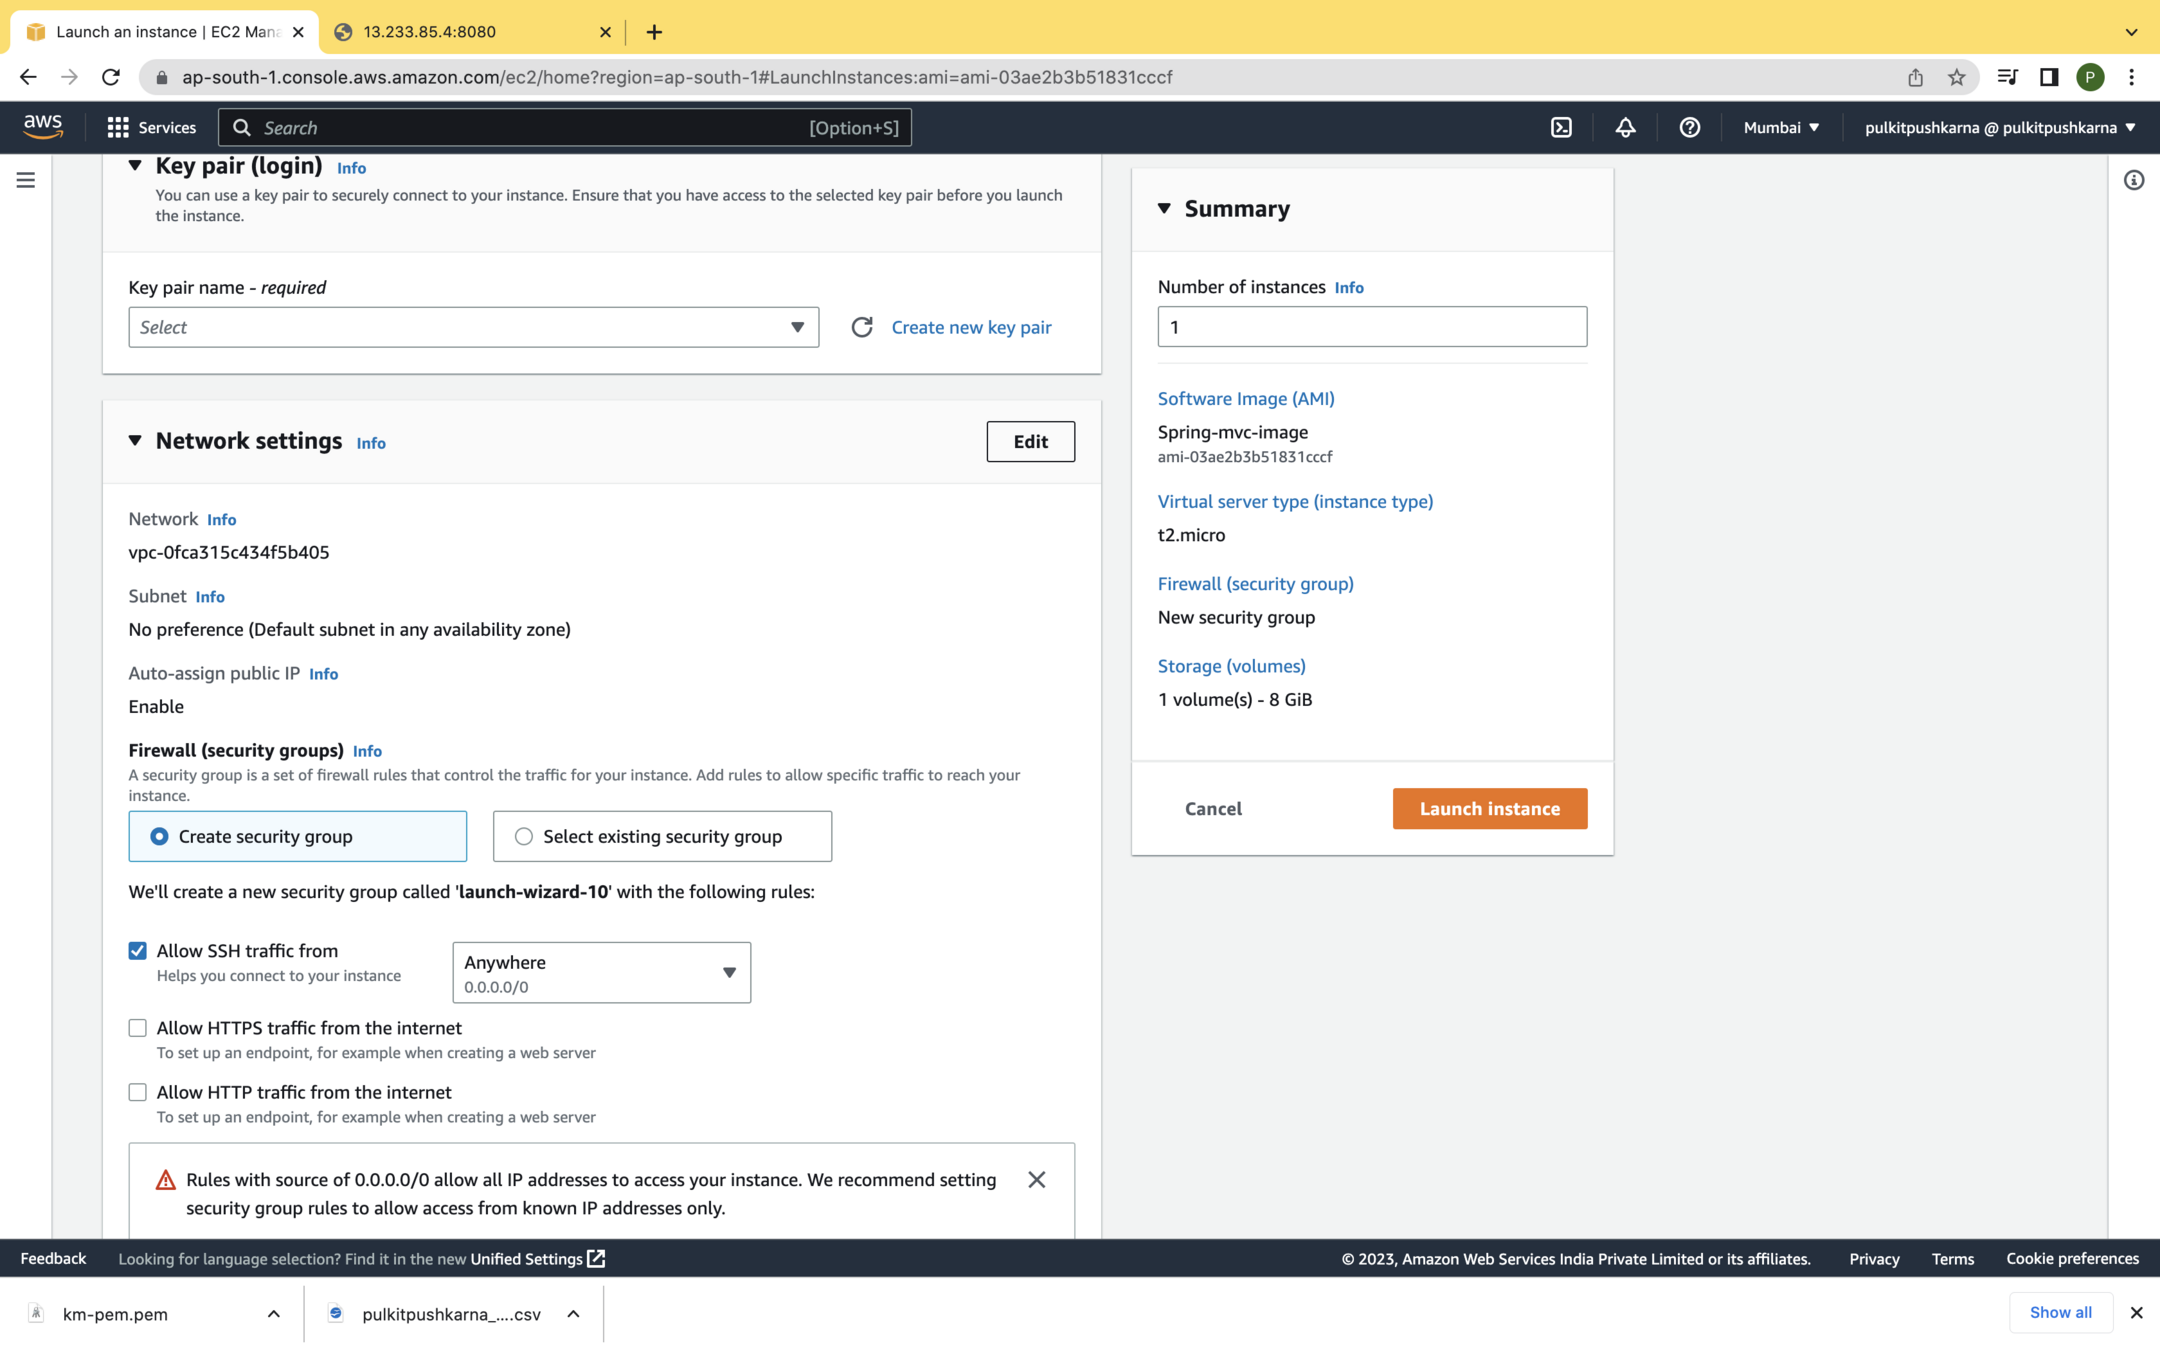Screen dimensions: 2160x1350
Task: Open the Services grid menu
Action: click(x=151, y=127)
